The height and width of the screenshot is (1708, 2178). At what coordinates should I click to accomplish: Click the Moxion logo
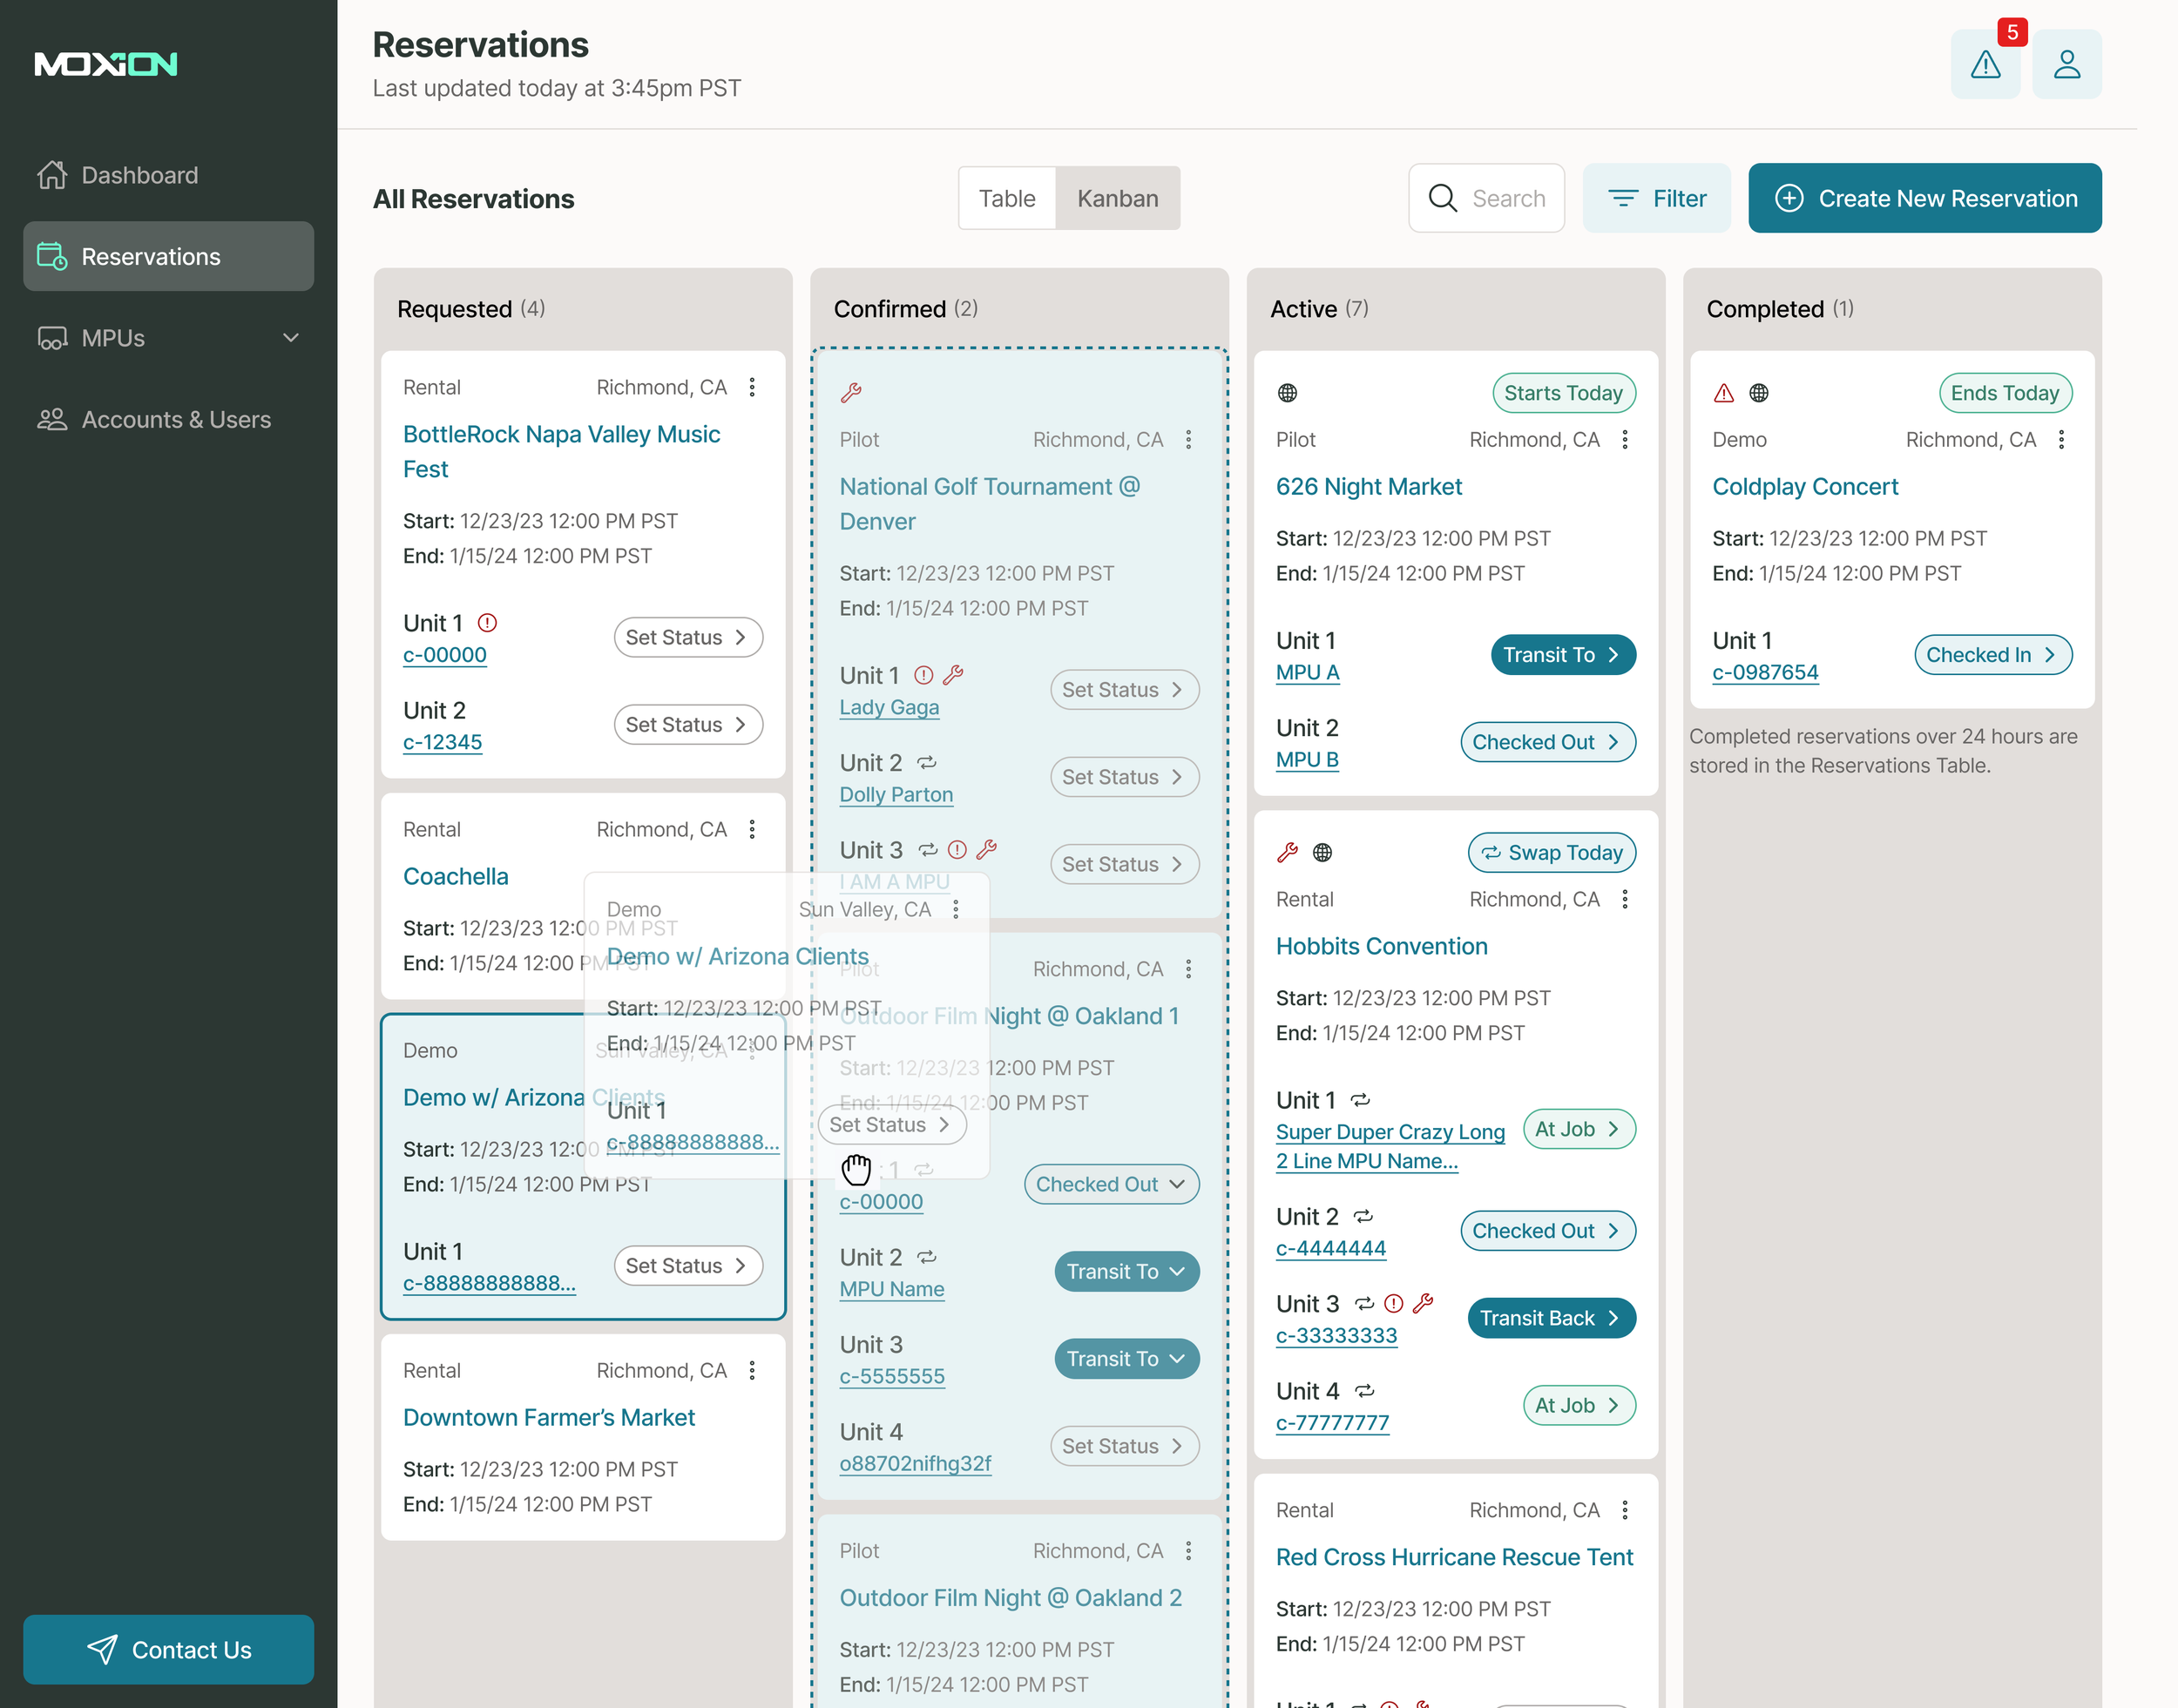pyautogui.click(x=106, y=65)
